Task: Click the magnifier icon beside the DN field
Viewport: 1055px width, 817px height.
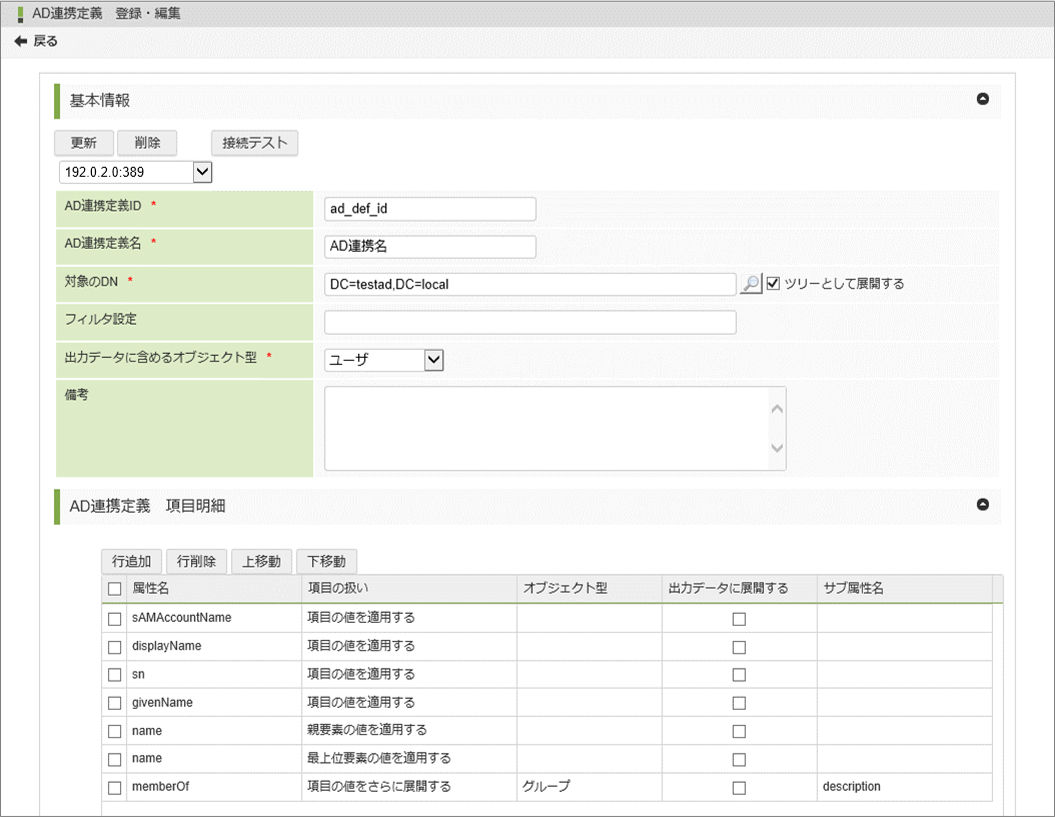Action: click(750, 284)
